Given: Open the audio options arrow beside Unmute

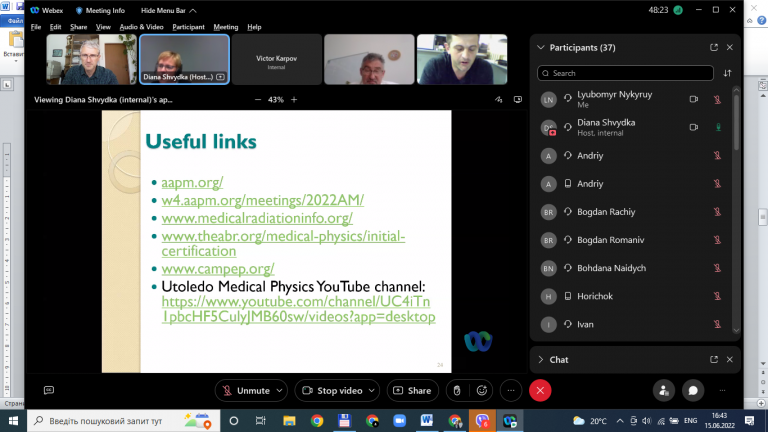Looking at the screenshot, I should point(280,390).
